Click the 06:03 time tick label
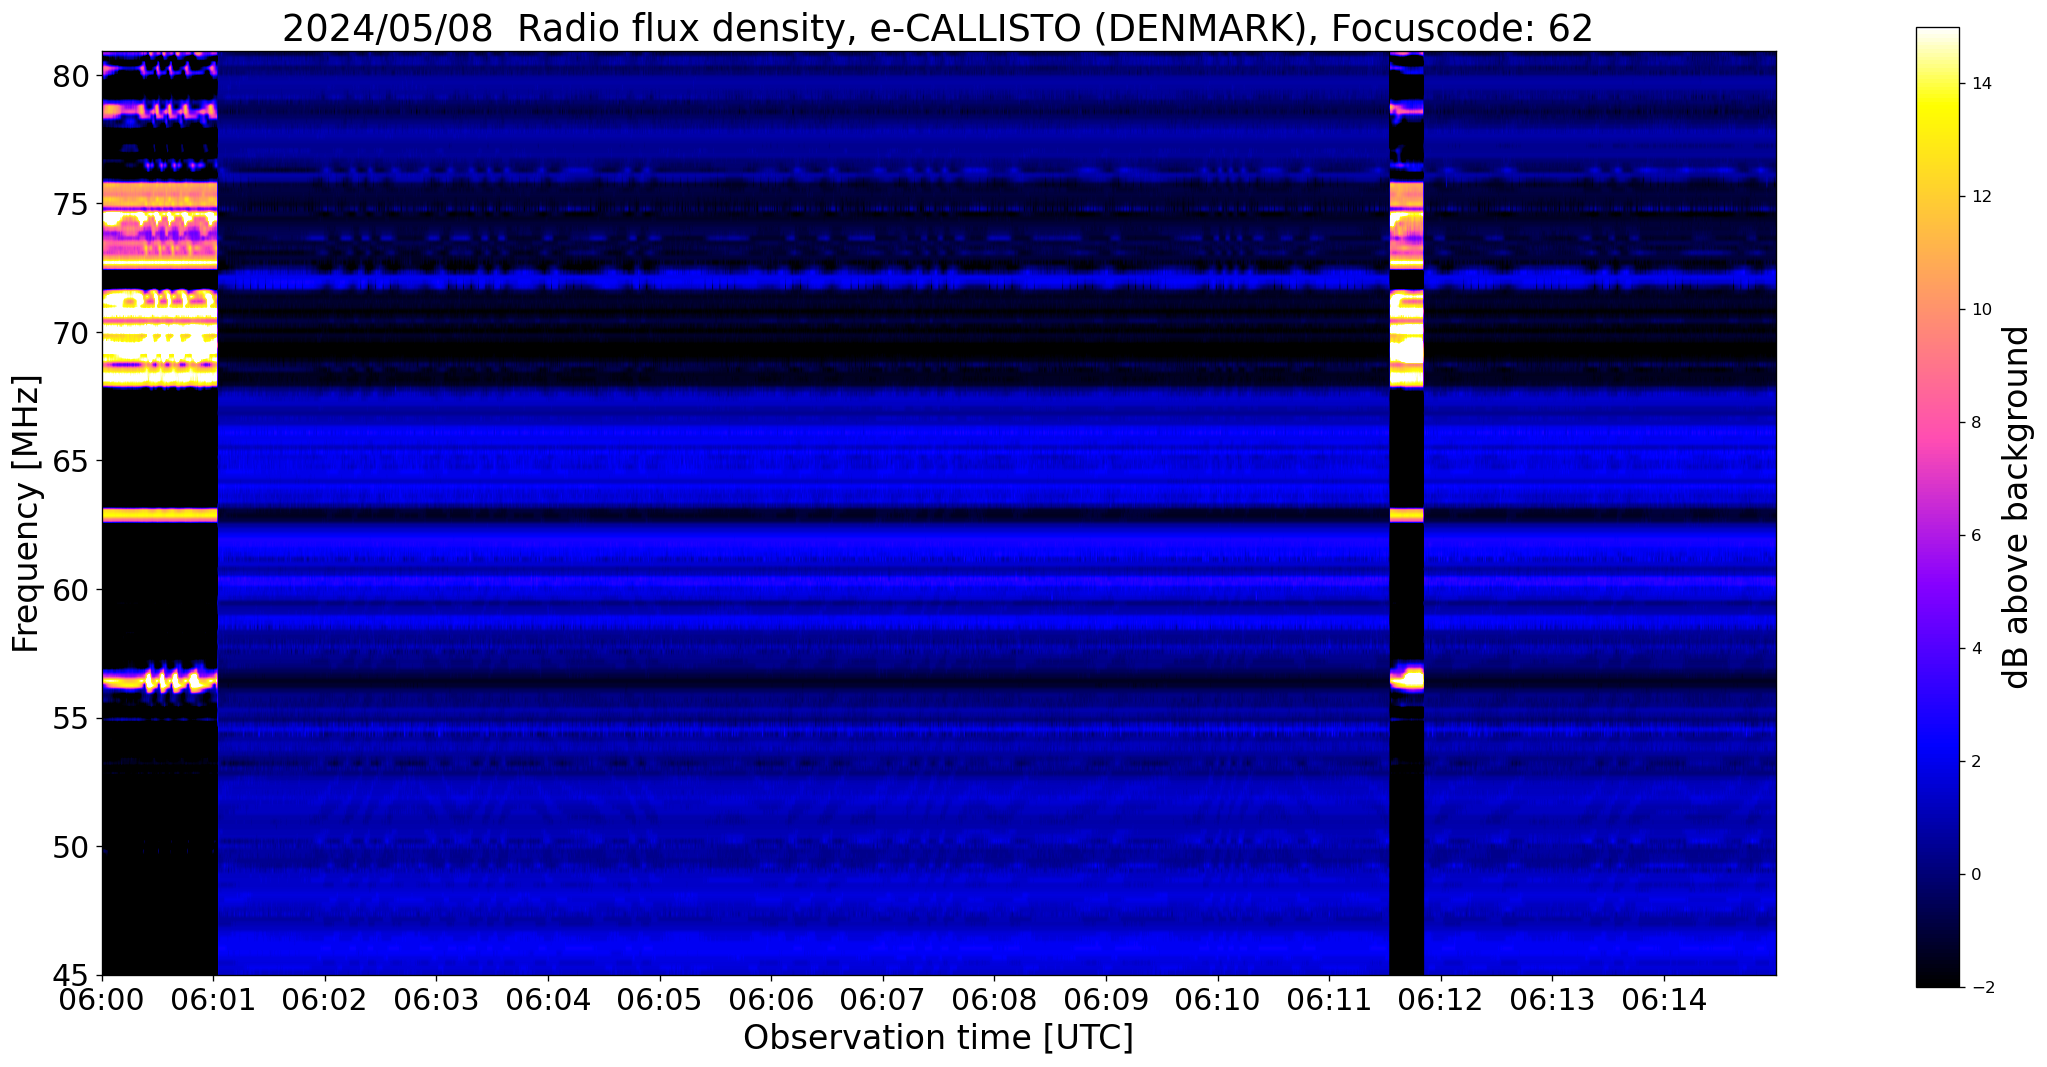2047x1067 pixels. click(x=437, y=1001)
